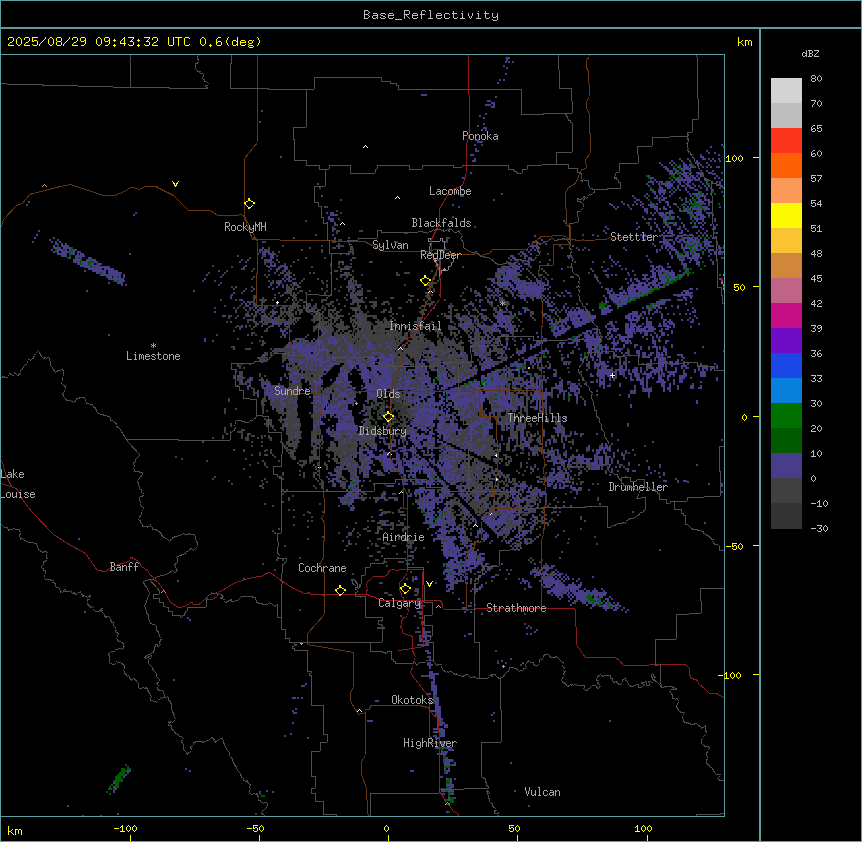Select the pink 42-45 dBZ legend swatch
The image size is (862, 842).
pos(786,291)
